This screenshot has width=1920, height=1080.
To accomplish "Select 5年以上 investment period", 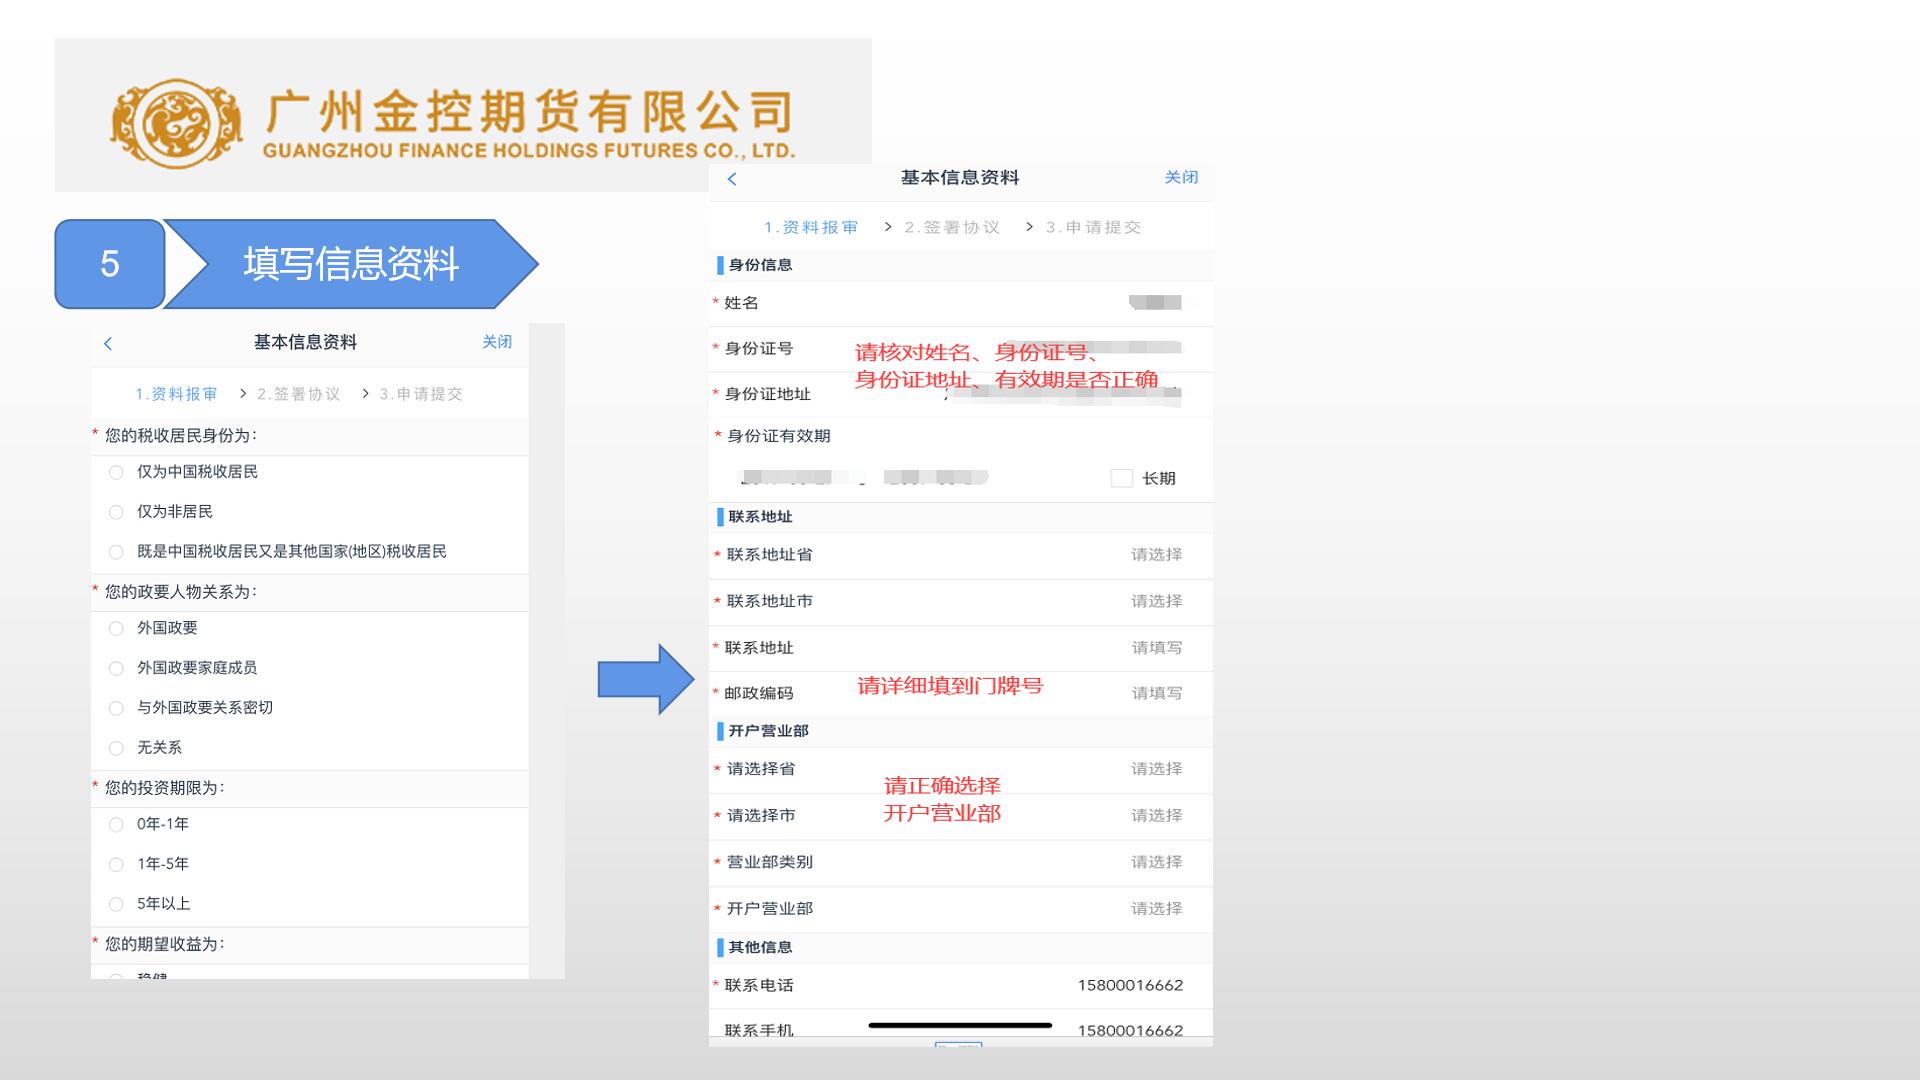I will (116, 904).
